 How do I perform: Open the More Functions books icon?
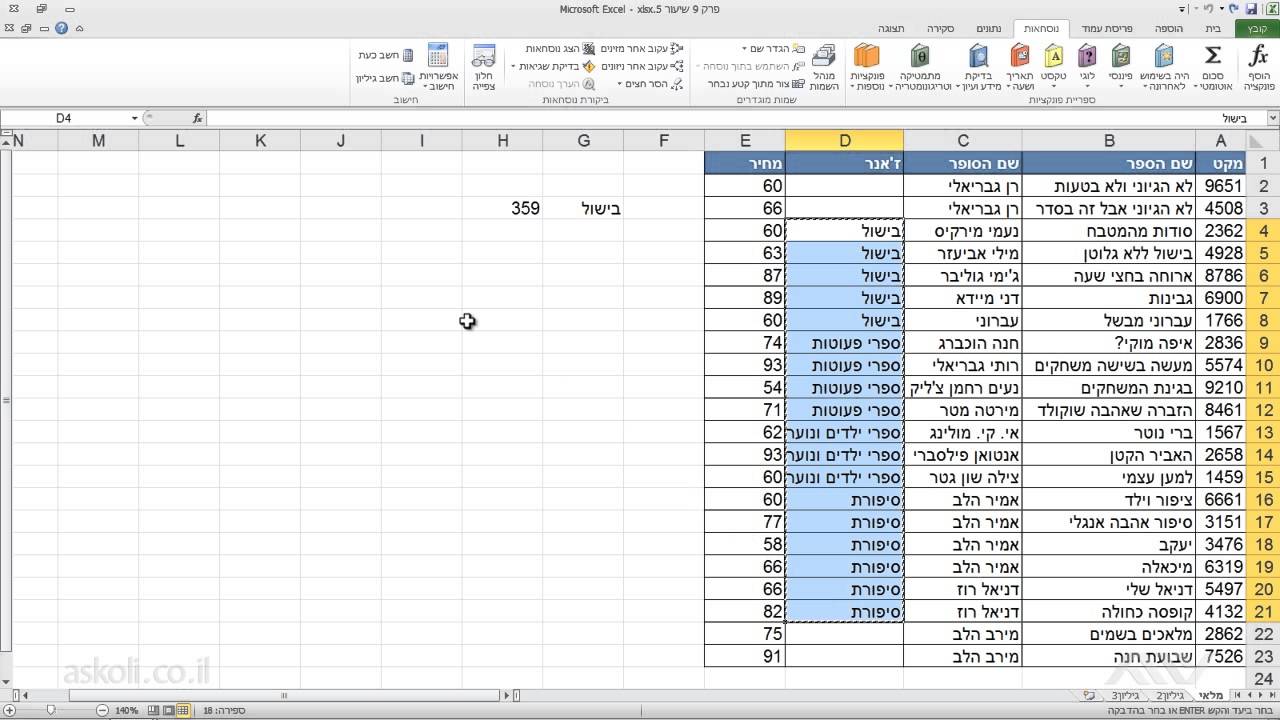coord(866,56)
